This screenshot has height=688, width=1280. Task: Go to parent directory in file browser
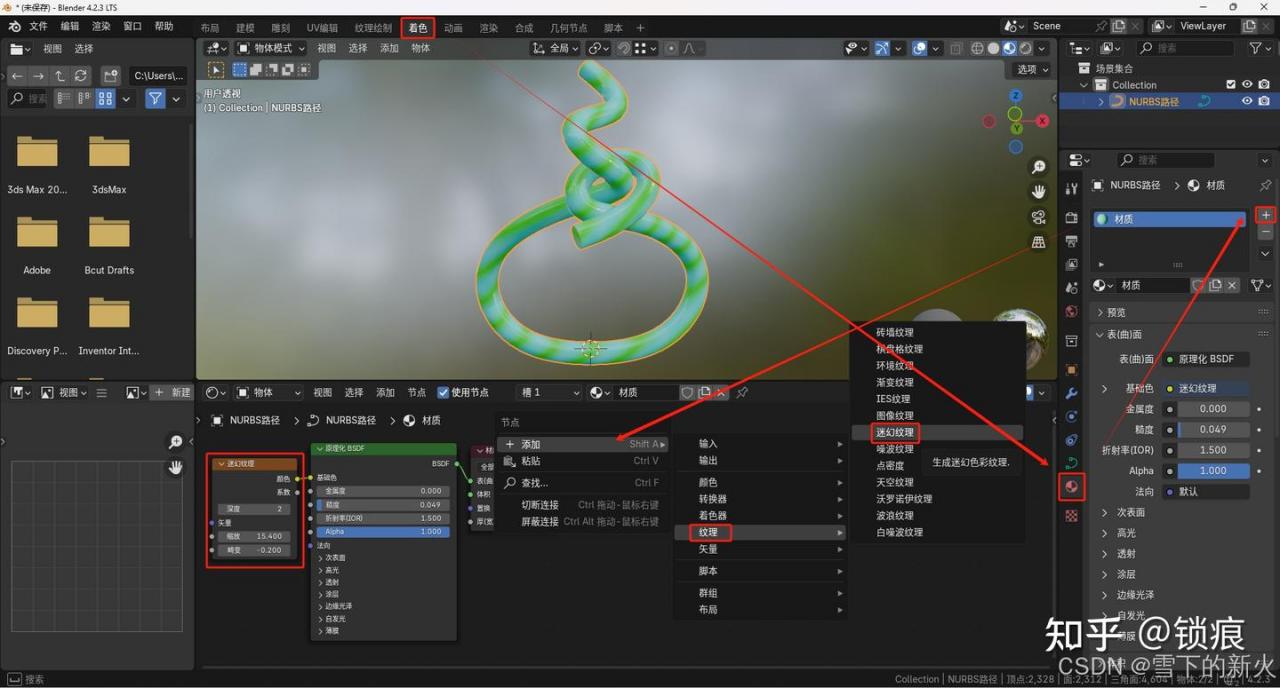coord(60,75)
